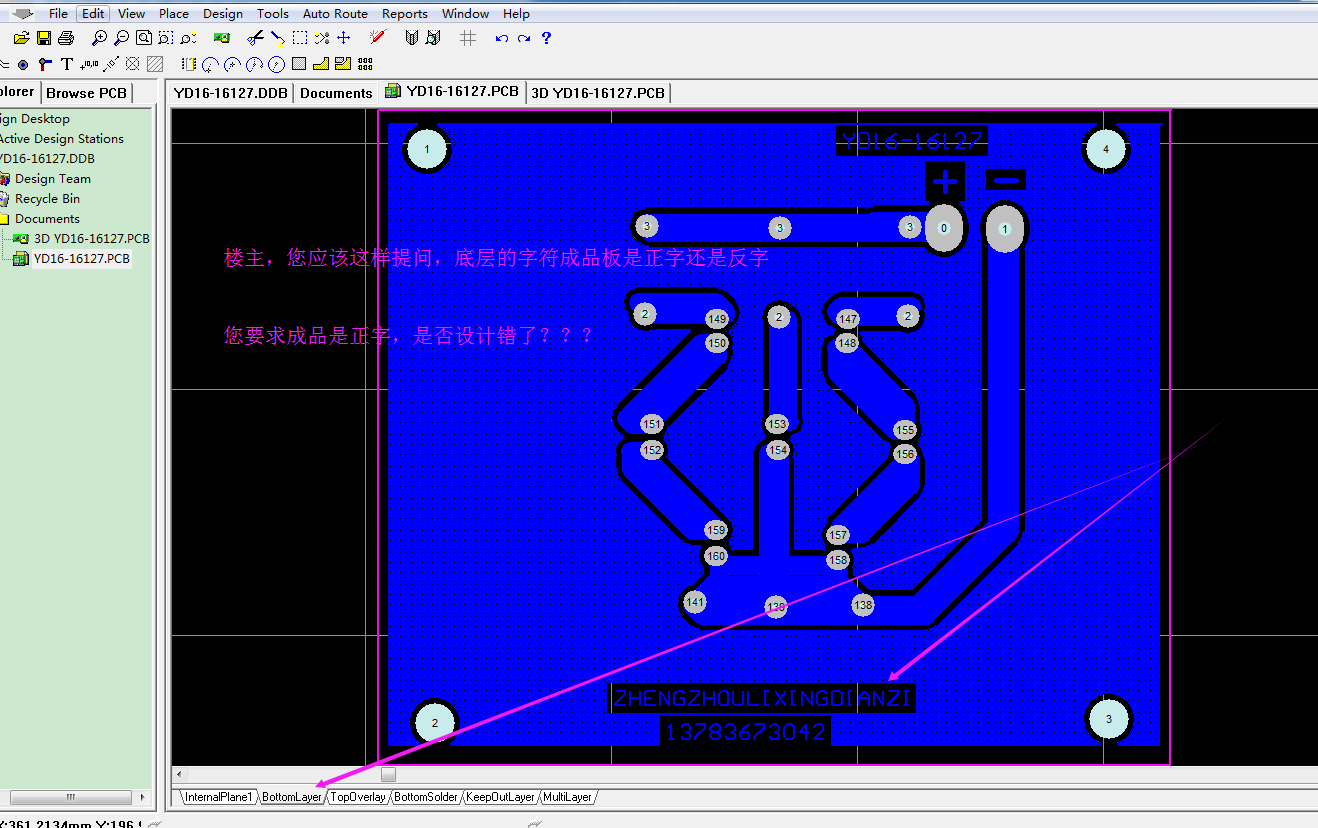The width and height of the screenshot is (1318, 828).
Task: Cut the selection with the scissors icon
Action: [255, 38]
